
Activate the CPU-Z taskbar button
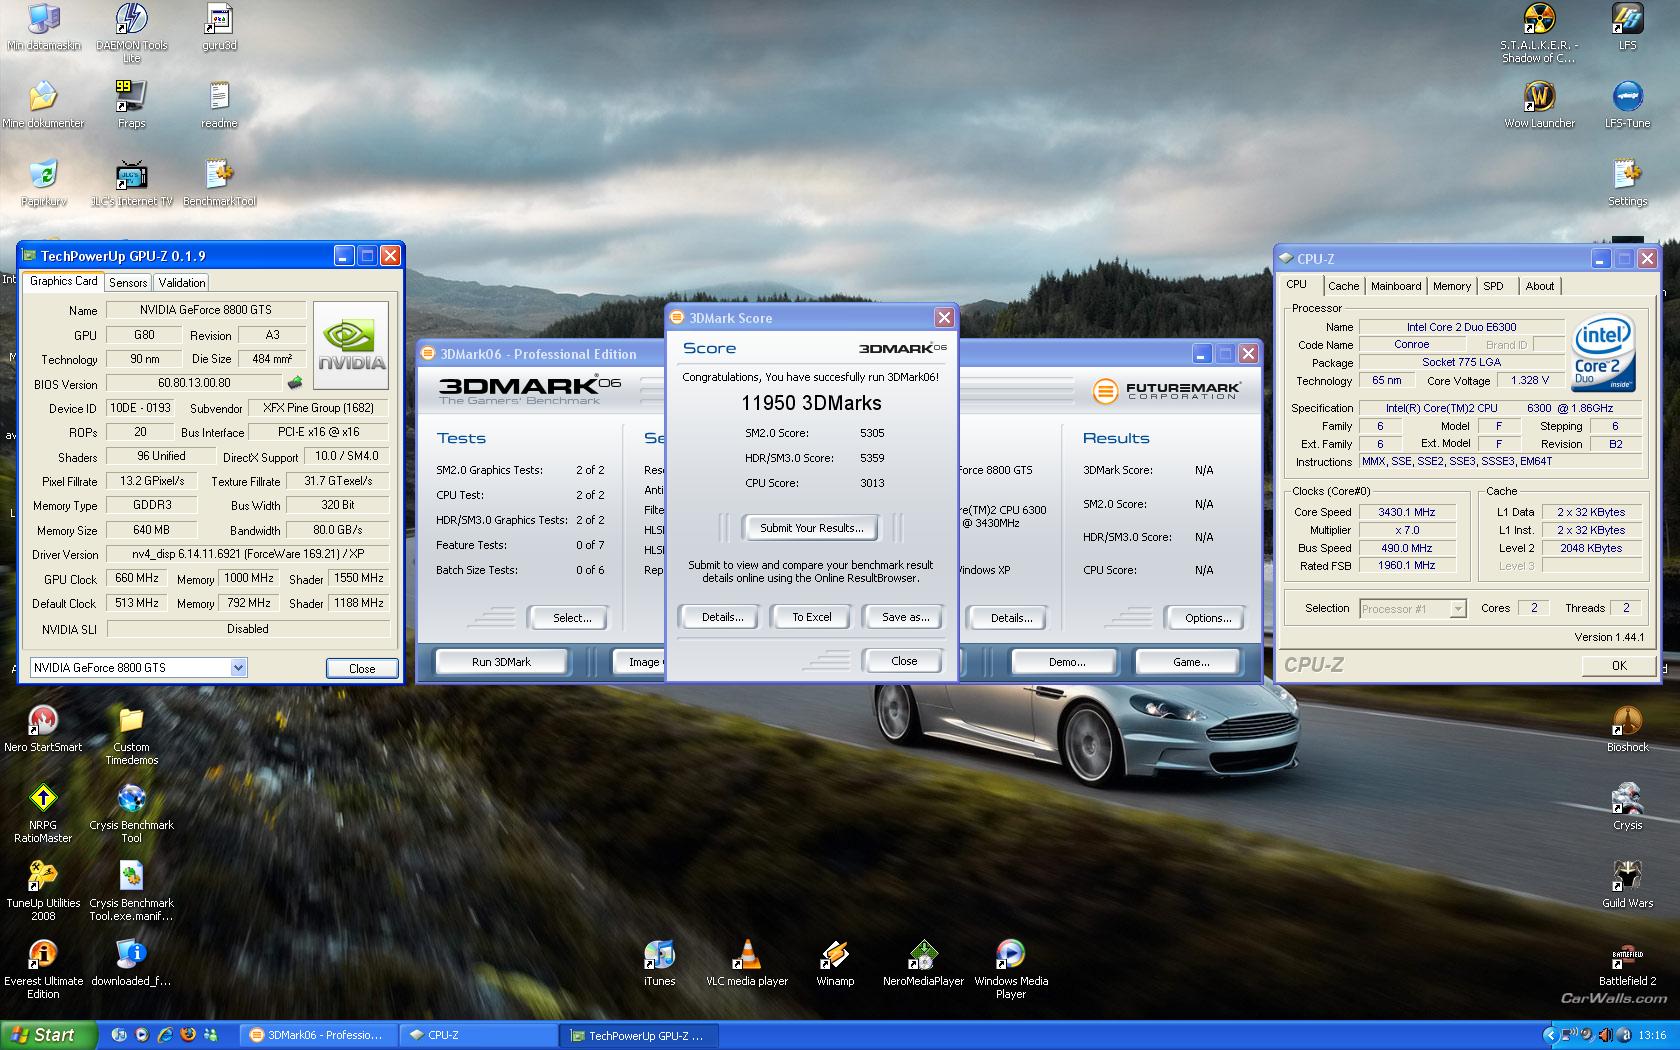pyautogui.click(x=478, y=1035)
